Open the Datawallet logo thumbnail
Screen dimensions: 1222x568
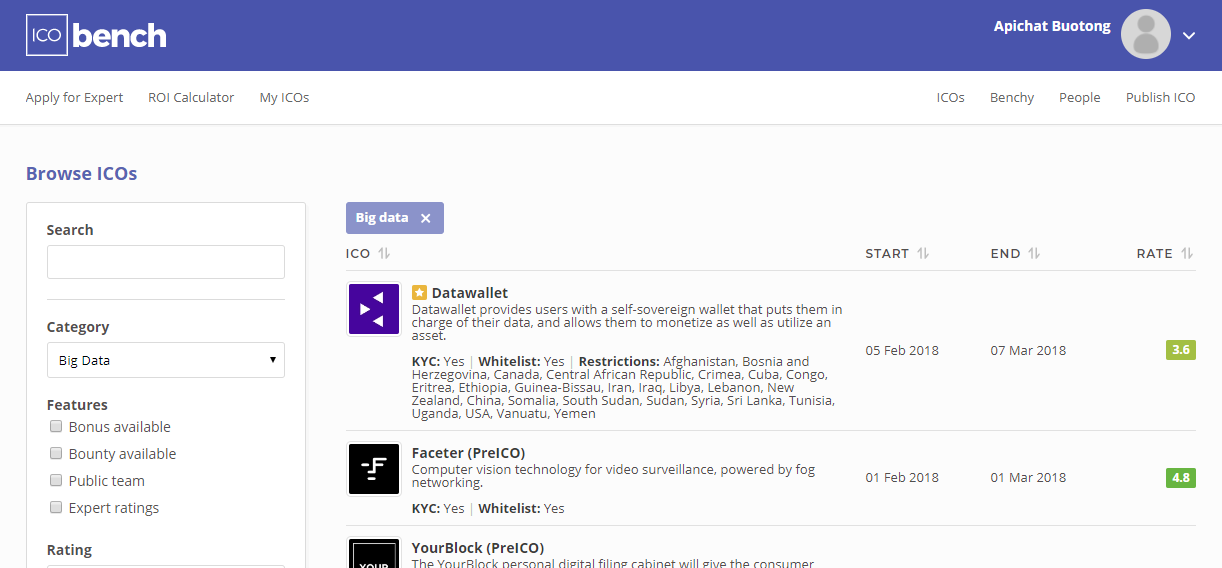tap(374, 310)
